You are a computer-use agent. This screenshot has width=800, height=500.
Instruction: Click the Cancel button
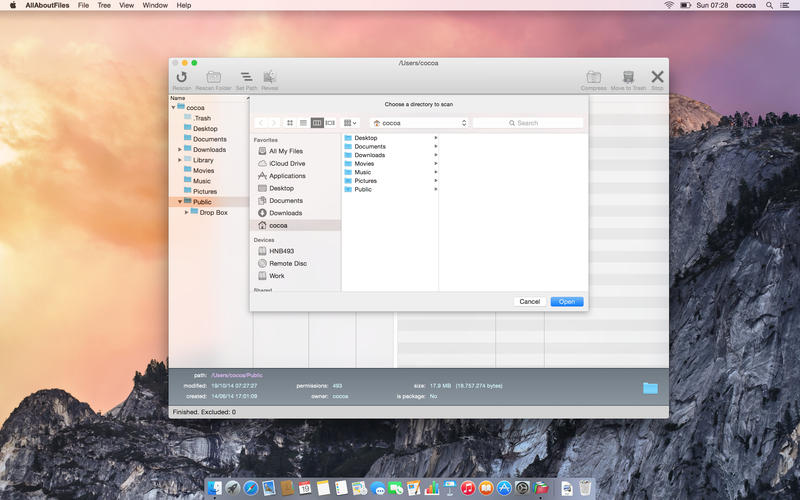[x=530, y=302]
